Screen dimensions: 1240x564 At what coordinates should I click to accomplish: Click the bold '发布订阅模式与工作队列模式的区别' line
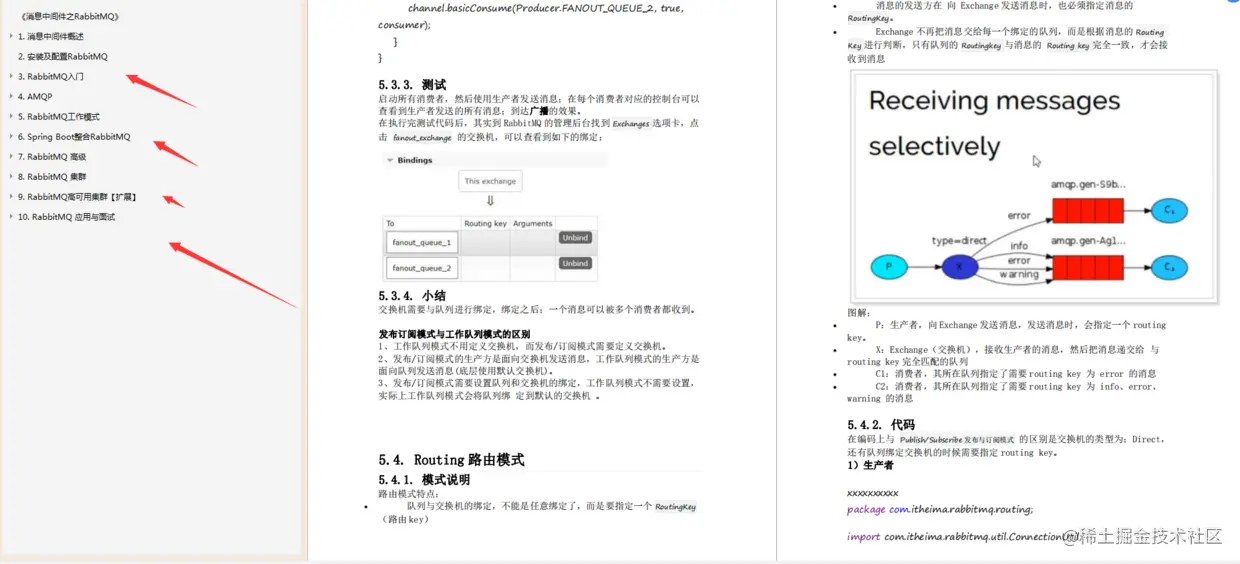[x=454, y=334]
